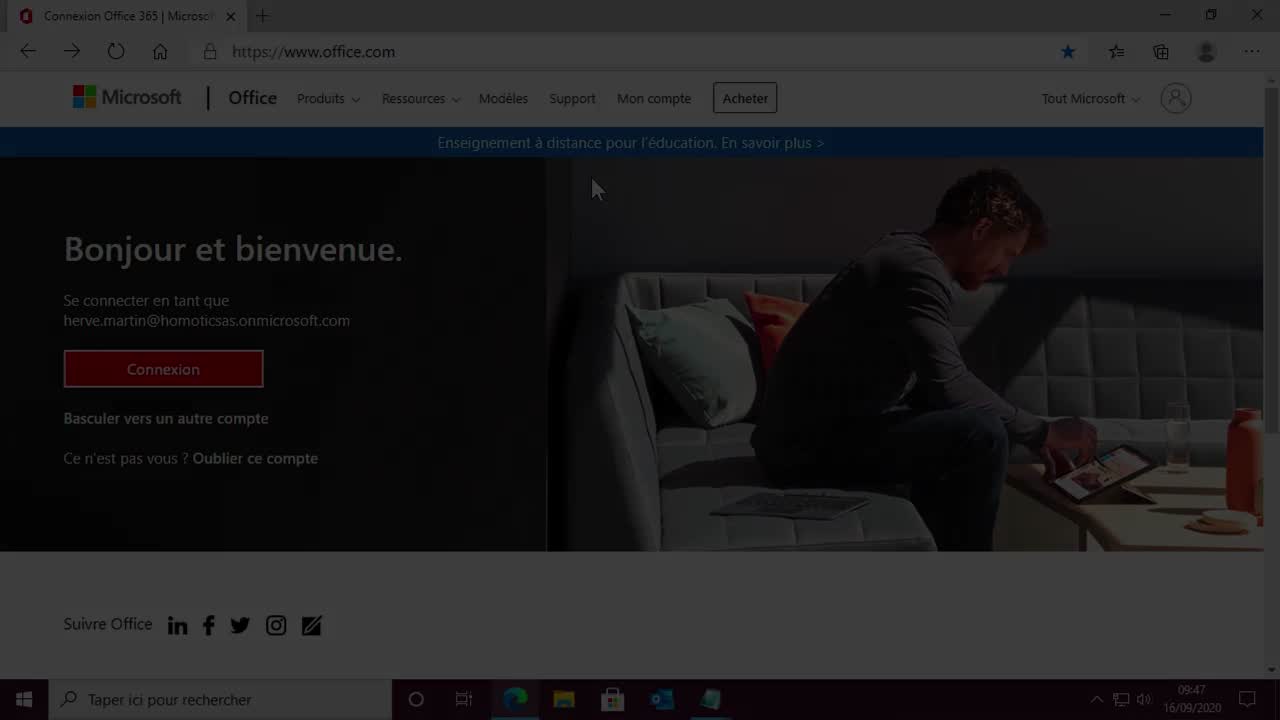This screenshot has width=1280, height=720.
Task: Open the Office Instagram social icon
Action: 276,625
